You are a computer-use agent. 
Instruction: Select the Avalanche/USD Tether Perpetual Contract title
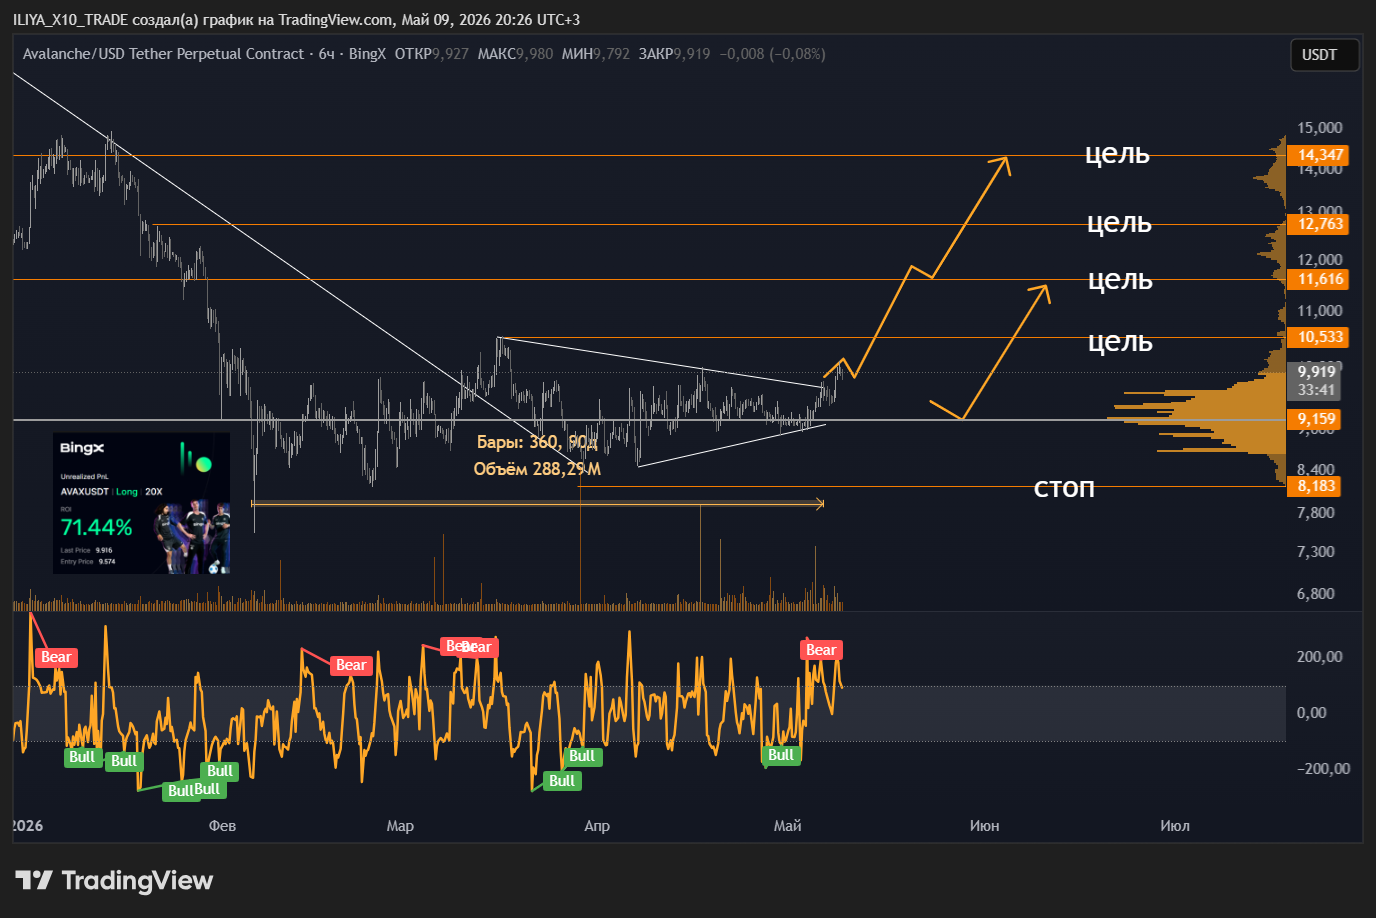[x=163, y=54]
